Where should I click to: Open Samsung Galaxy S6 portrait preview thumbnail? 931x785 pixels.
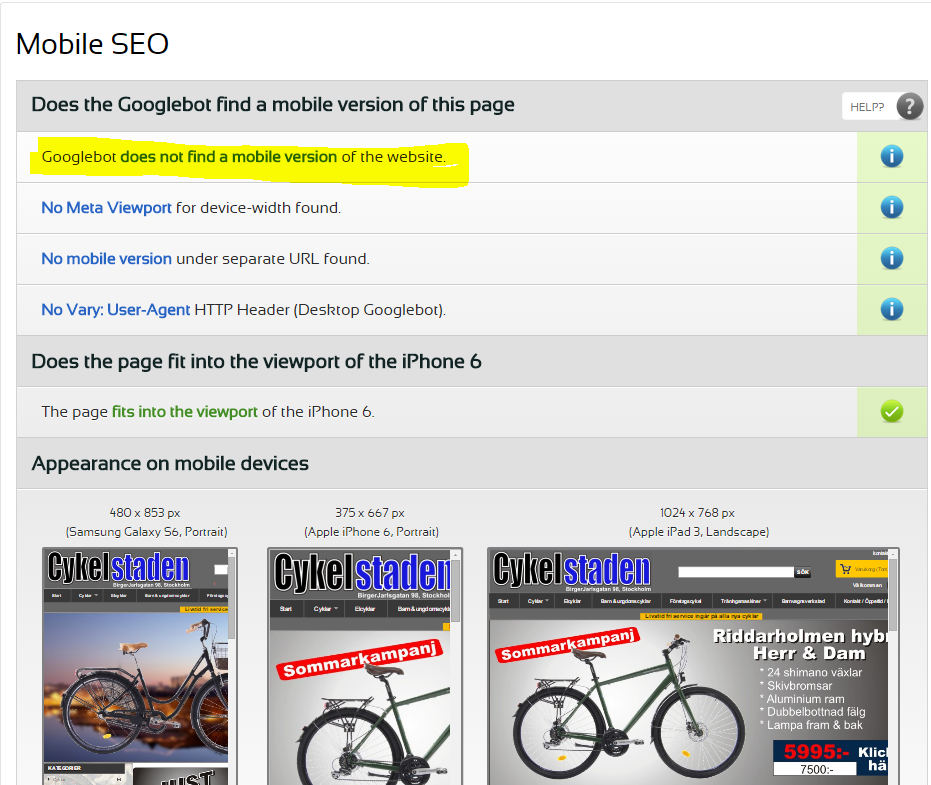click(140, 666)
